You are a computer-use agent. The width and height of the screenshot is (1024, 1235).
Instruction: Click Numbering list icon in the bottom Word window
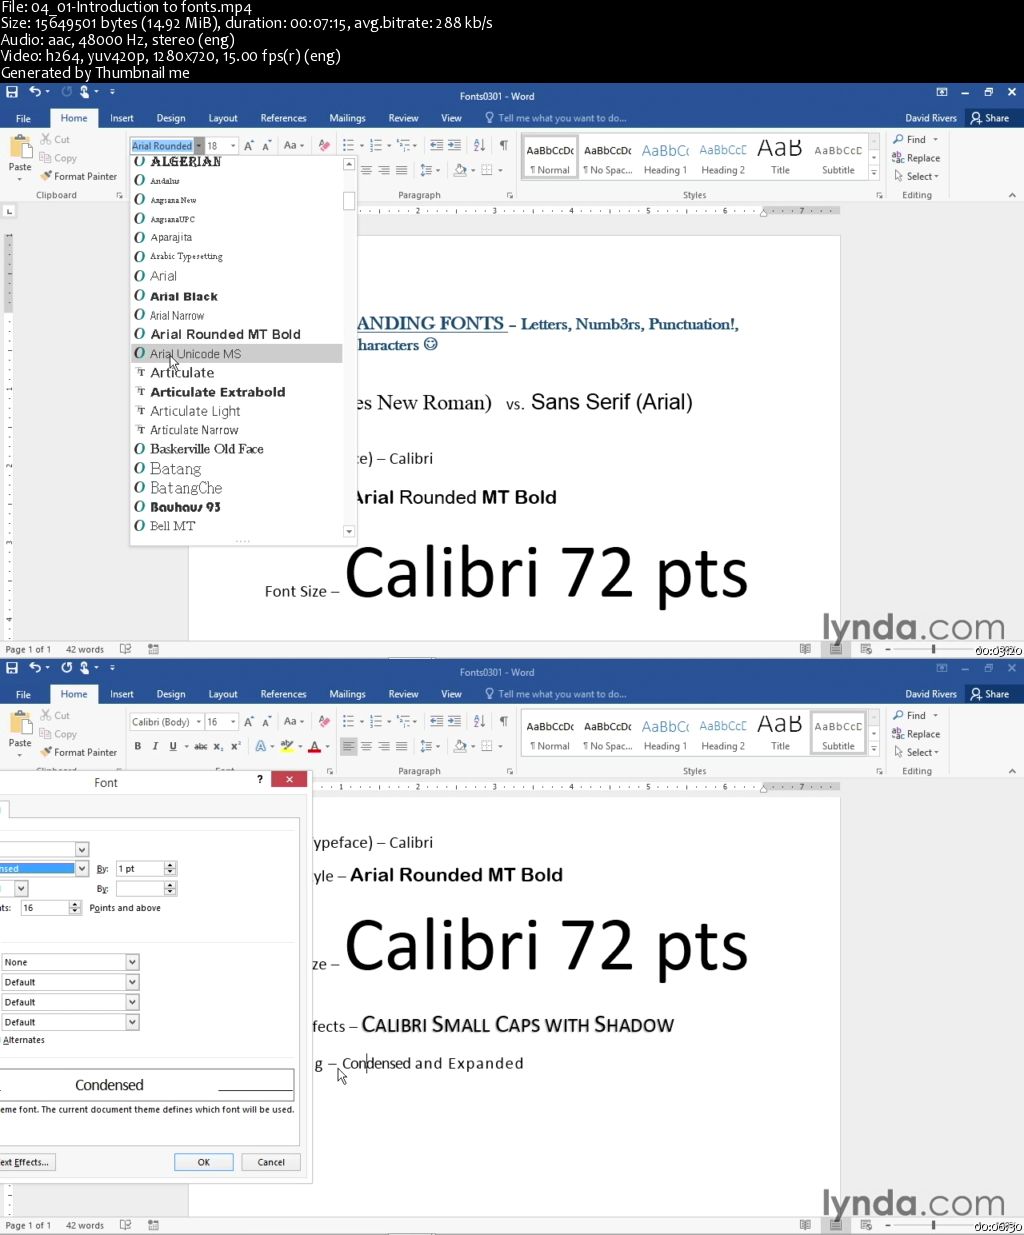376,722
